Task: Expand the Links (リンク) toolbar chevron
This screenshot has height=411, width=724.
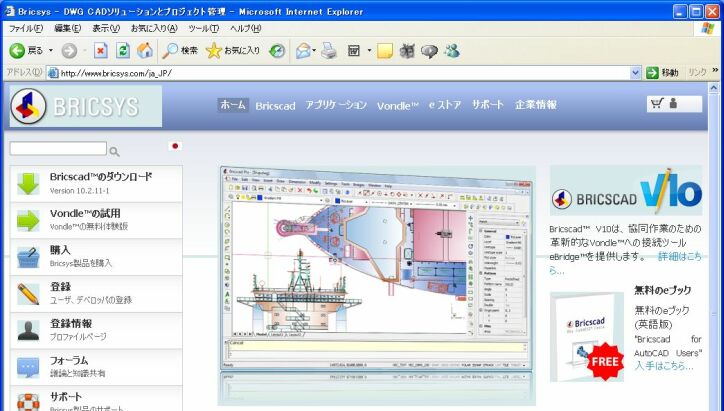Action: coord(716,71)
